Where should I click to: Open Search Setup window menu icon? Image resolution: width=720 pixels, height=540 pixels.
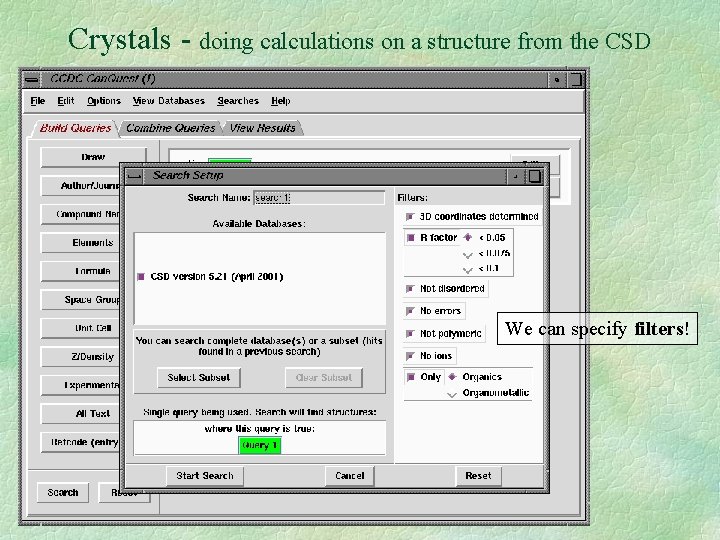tap(134, 176)
